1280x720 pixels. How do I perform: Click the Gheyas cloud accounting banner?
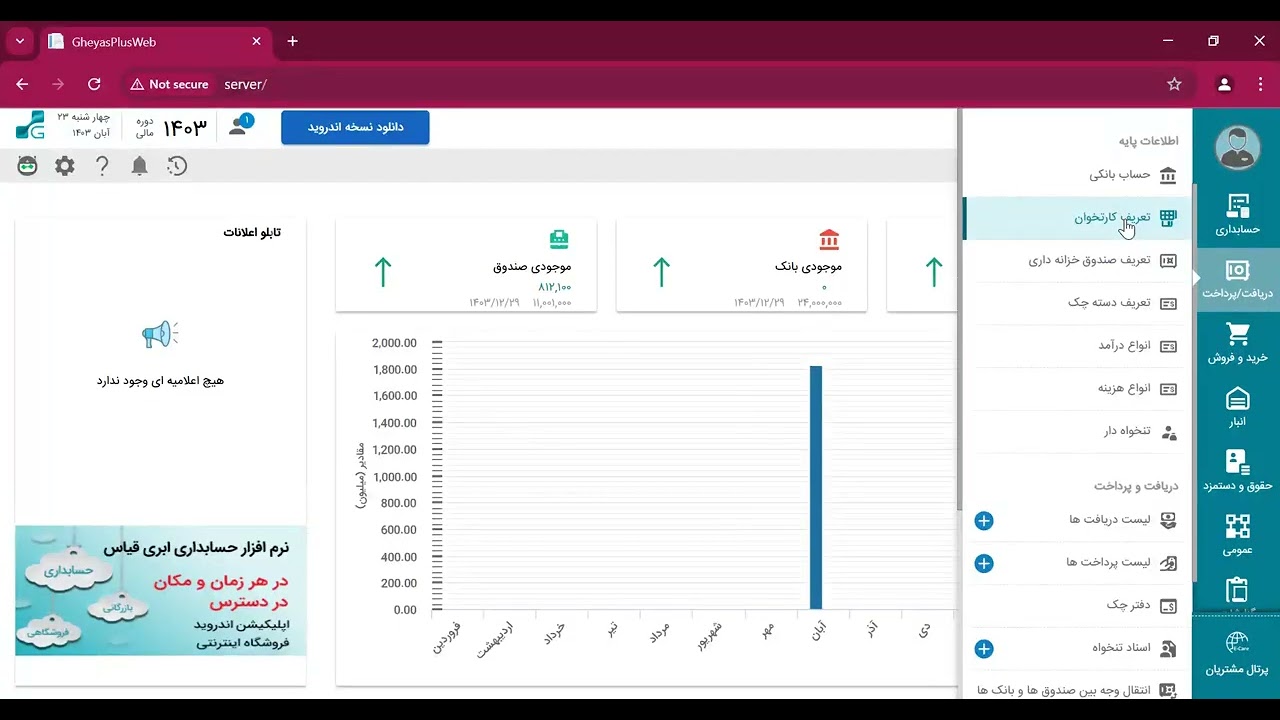161,591
